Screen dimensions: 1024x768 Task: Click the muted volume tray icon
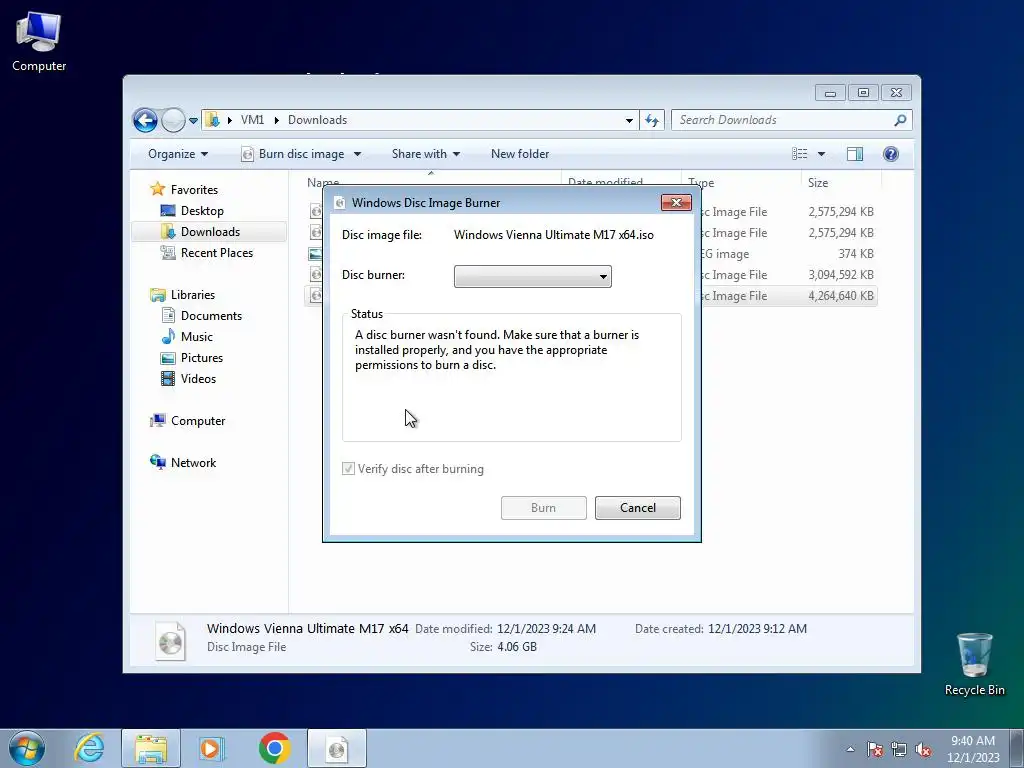click(x=923, y=749)
